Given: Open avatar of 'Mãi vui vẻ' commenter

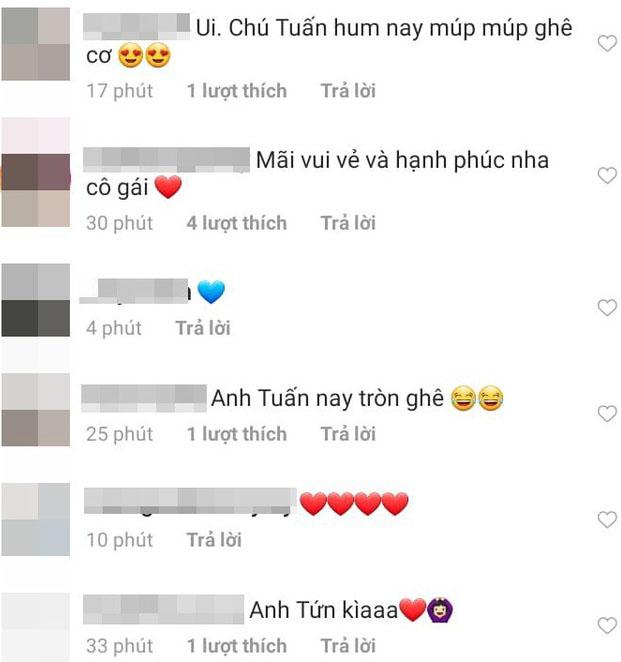Looking at the screenshot, I should pyautogui.click(x=36, y=172).
